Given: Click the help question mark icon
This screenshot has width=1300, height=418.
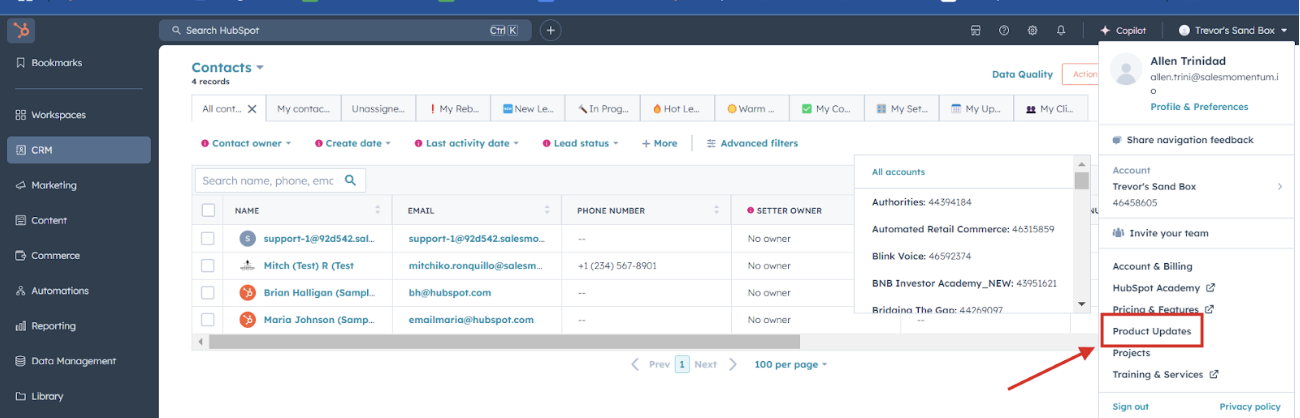Looking at the screenshot, I should (1004, 31).
